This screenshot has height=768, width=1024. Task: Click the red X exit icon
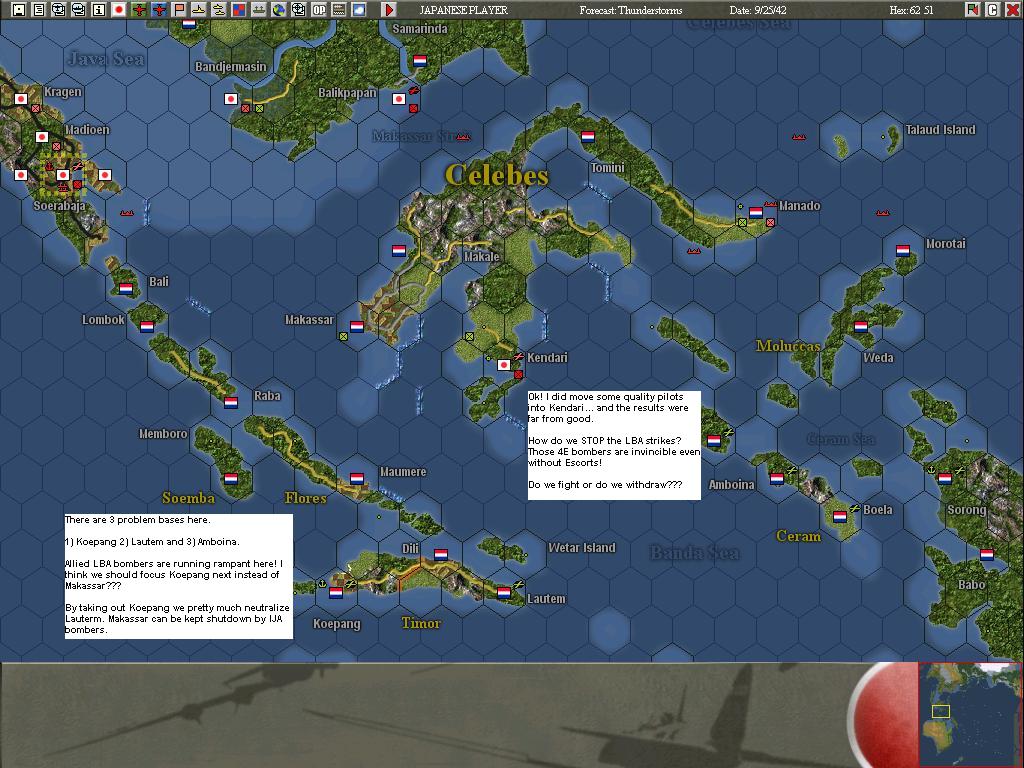tap(1012, 9)
